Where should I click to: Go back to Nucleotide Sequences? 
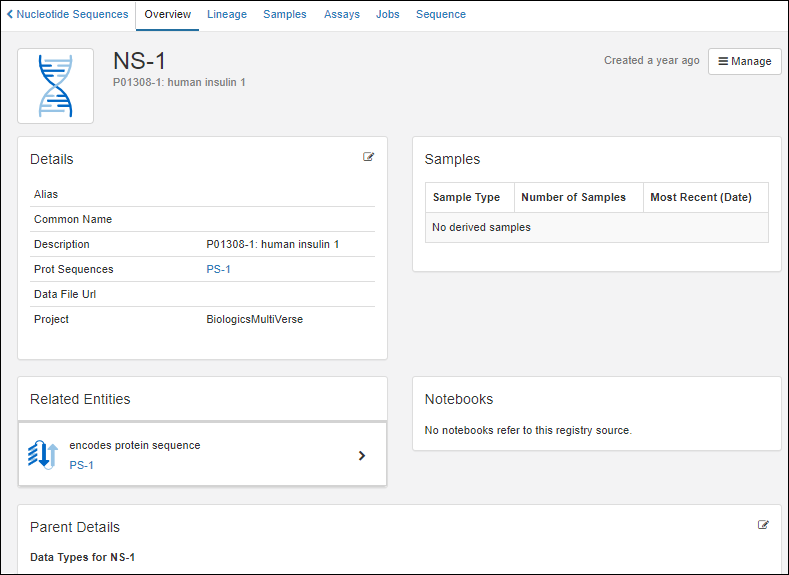tap(67, 15)
